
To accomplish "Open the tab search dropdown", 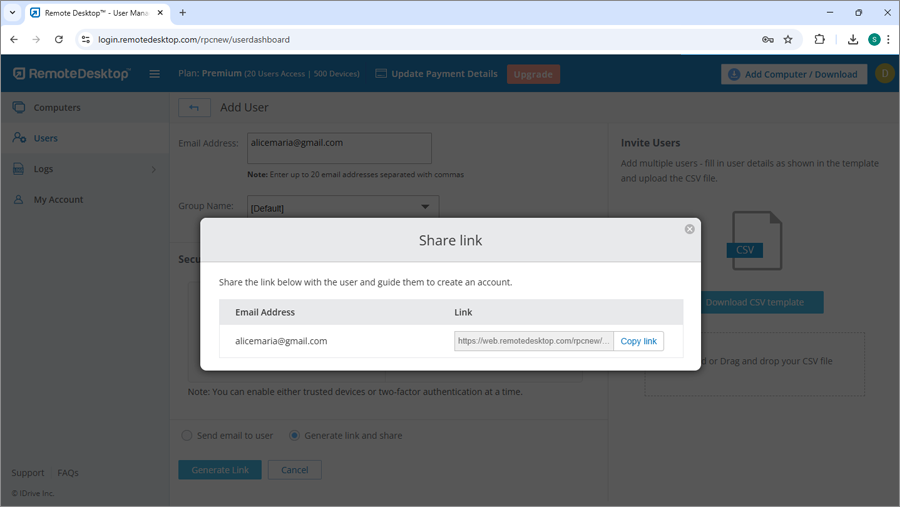I will pos(12,13).
